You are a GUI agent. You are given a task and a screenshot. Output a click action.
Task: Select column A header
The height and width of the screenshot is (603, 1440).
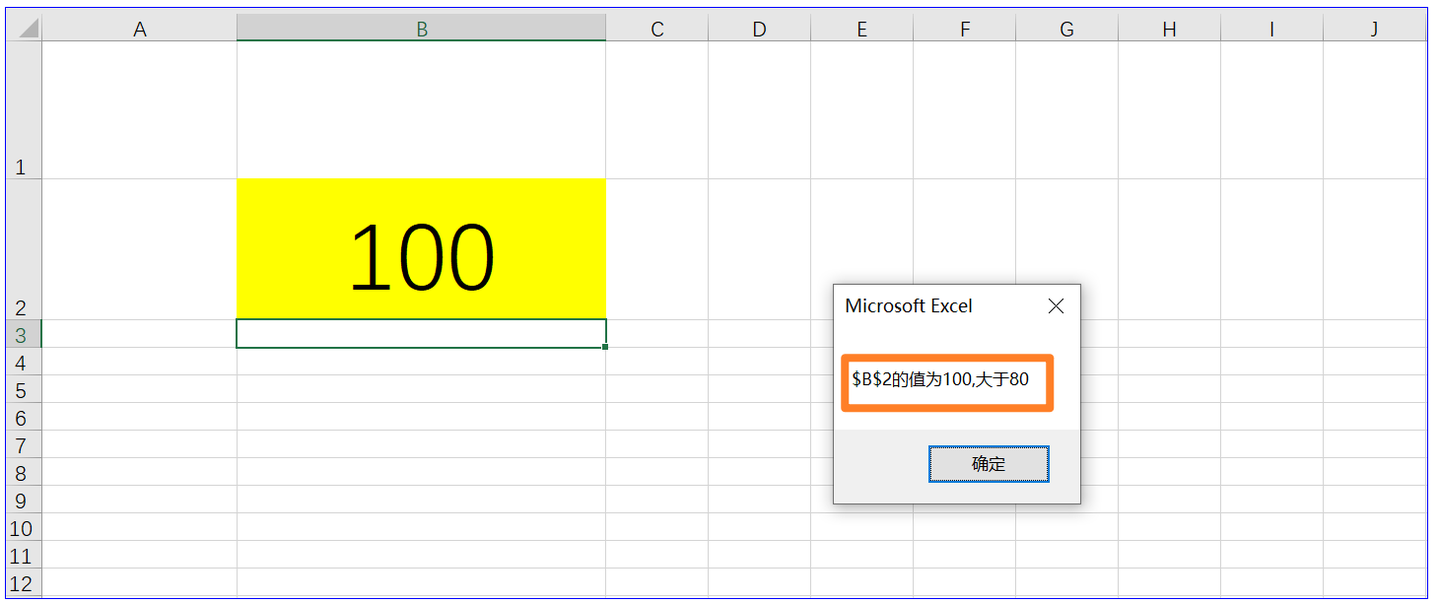coord(139,27)
